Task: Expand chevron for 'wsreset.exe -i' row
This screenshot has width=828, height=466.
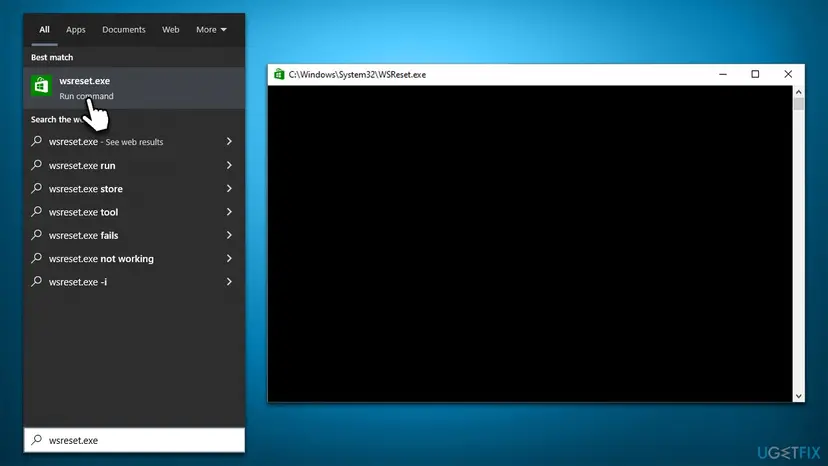Action: click(229, 282)
